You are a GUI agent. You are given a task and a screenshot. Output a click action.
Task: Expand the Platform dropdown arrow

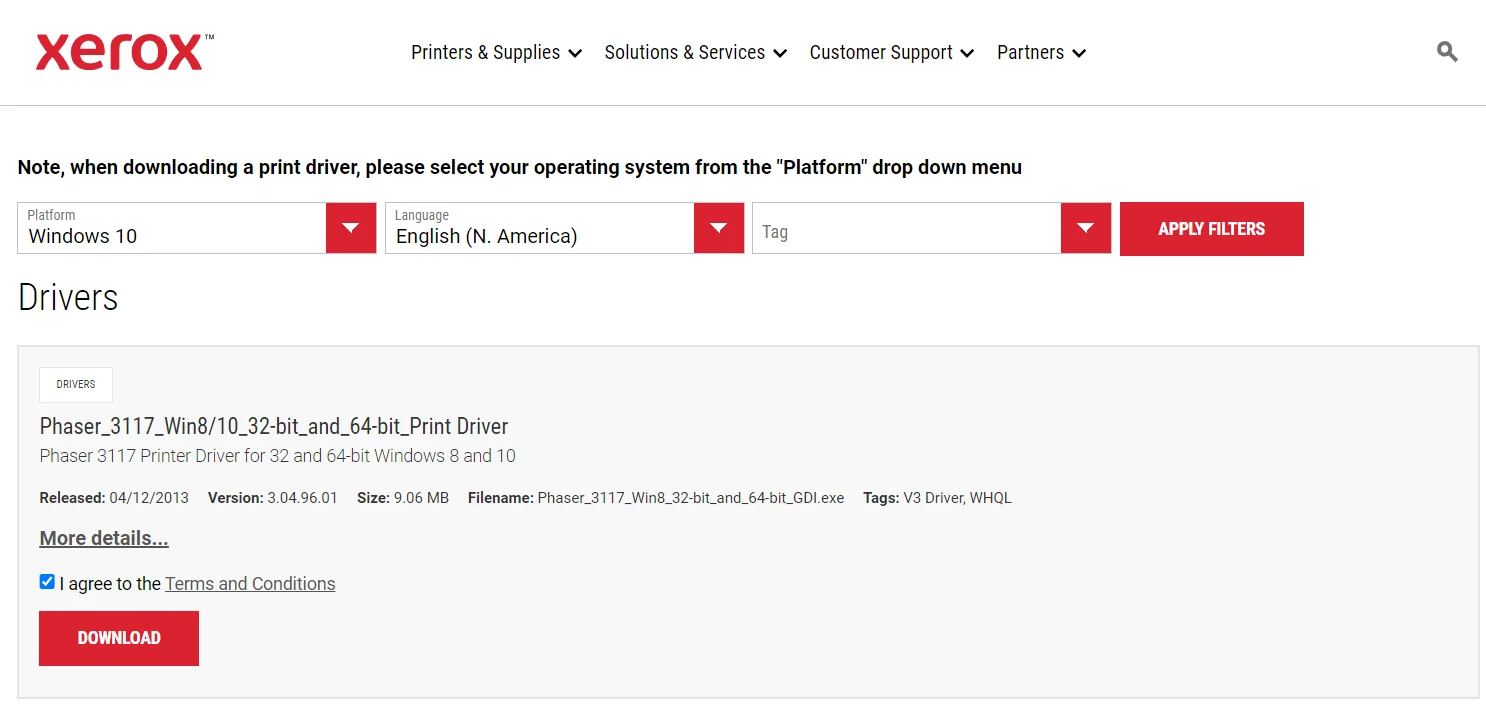coord(351,228)
